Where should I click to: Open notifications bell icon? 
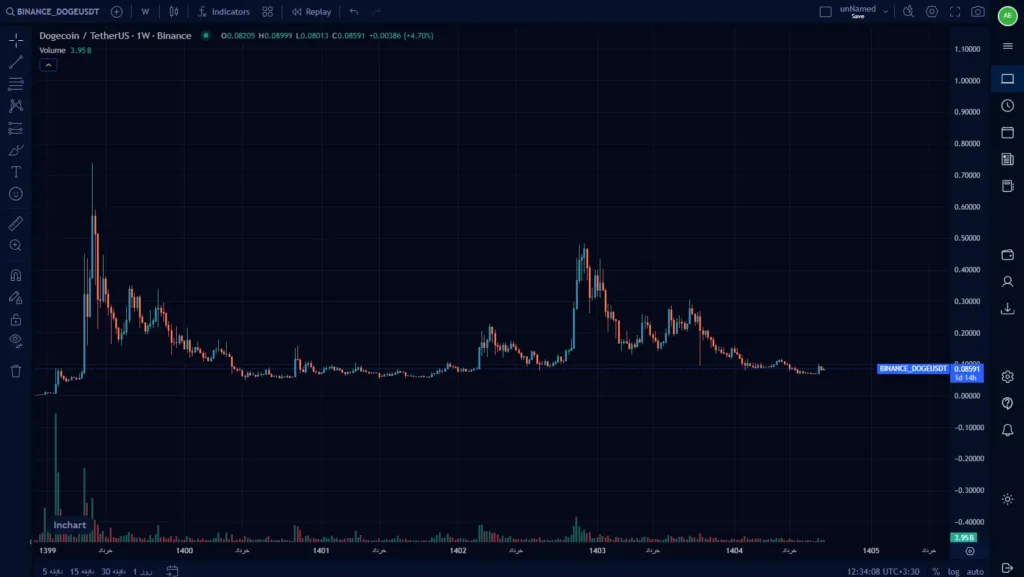(1008, 430)
